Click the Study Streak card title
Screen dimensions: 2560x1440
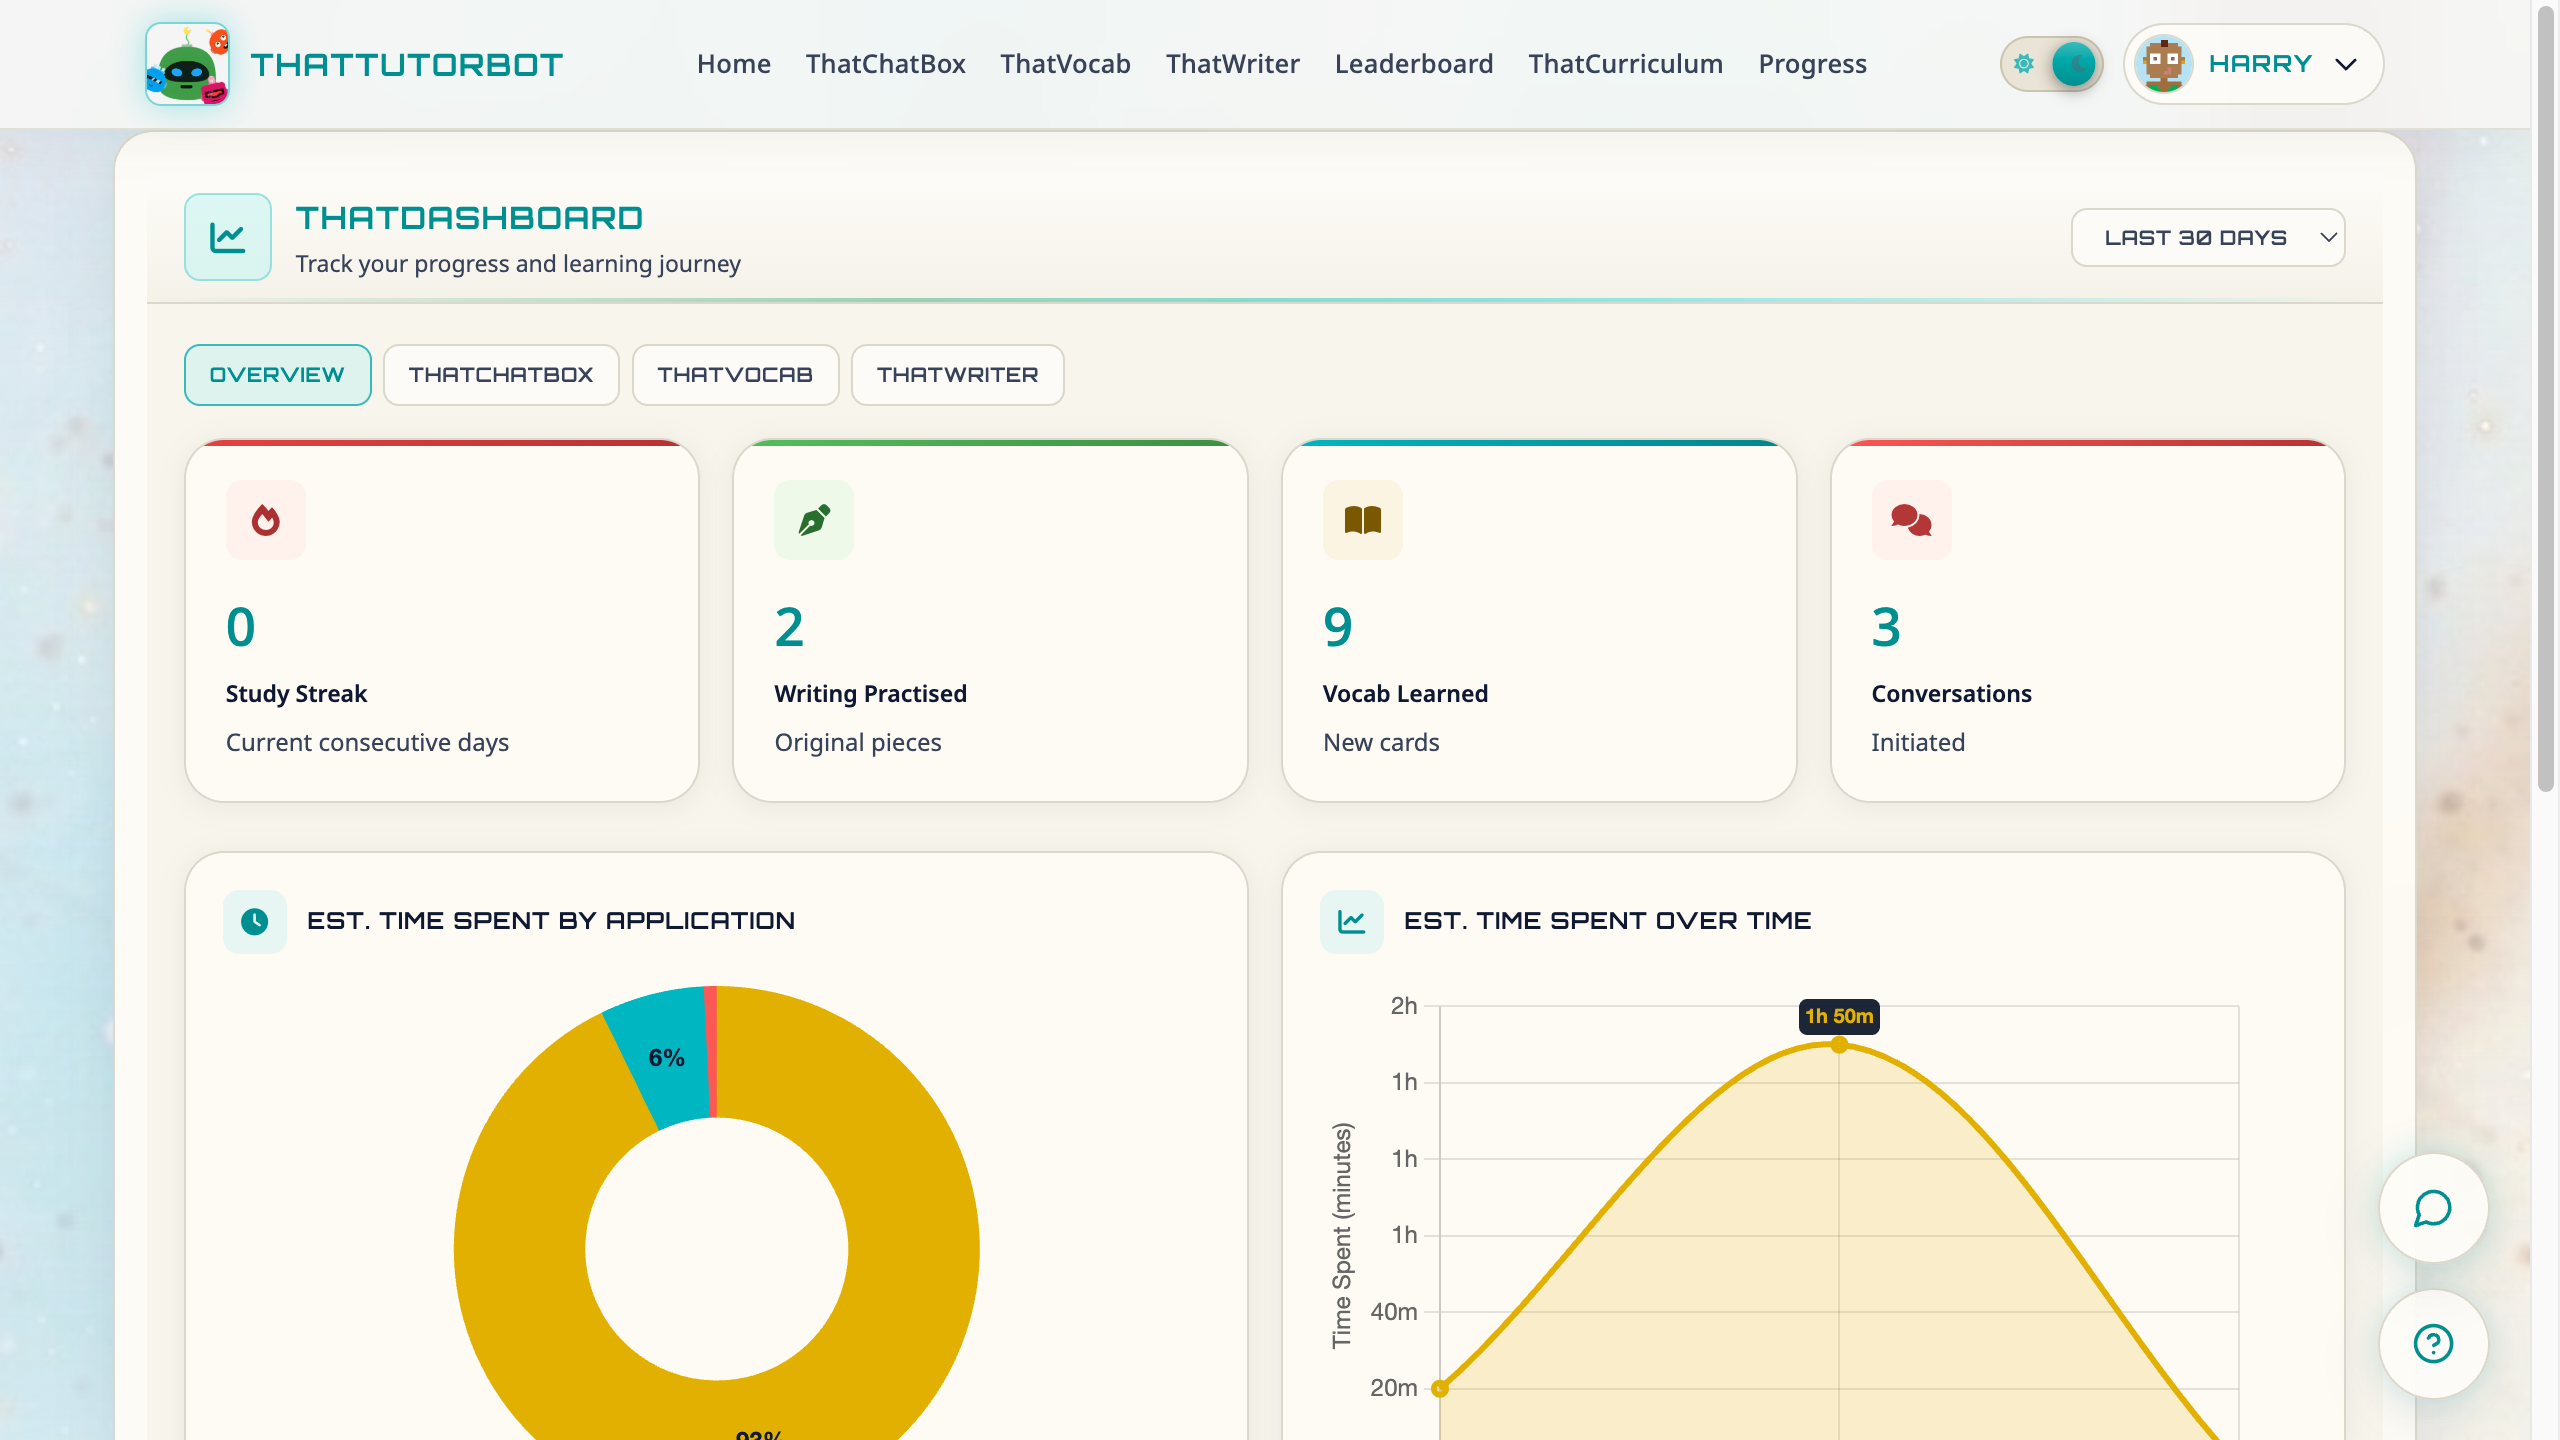pyautogui.click(x=296, y=693)
